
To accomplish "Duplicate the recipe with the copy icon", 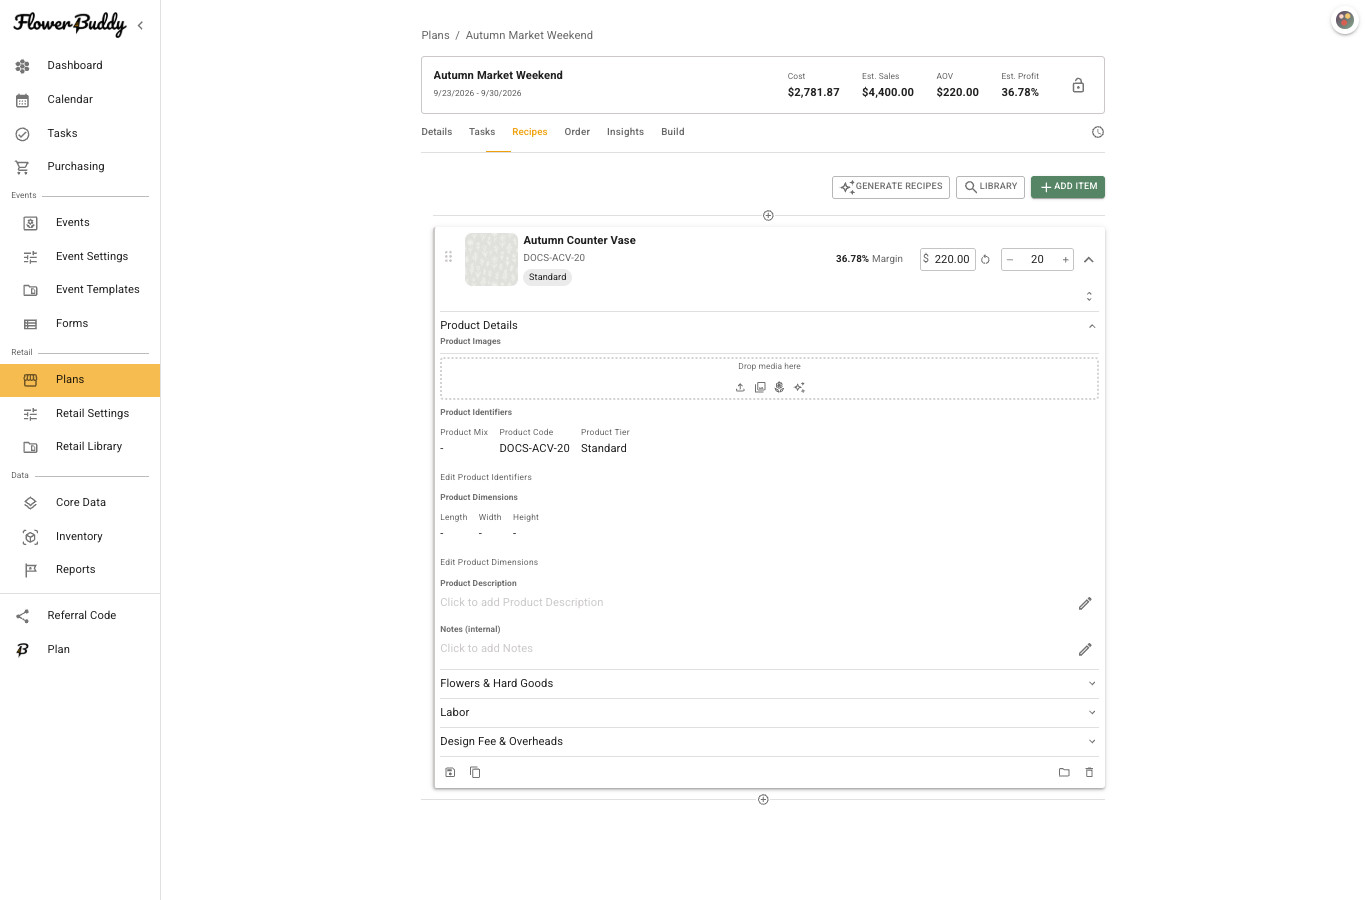I will (x=475, y=772).
